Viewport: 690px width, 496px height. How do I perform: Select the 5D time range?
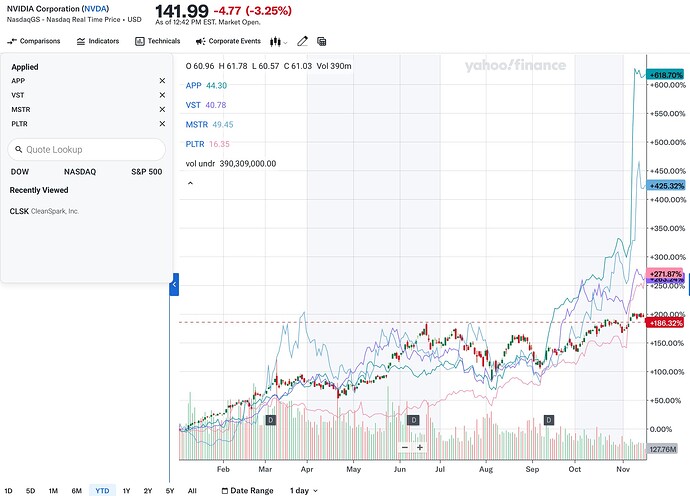click(30, 490)
